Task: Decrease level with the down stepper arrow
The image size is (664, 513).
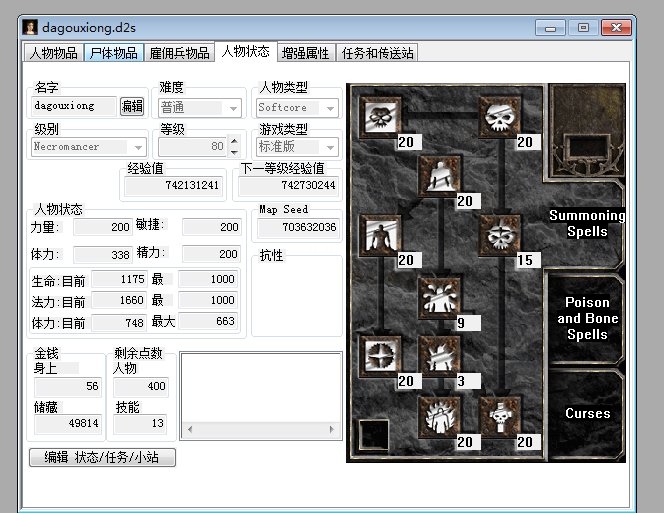Action: (234, 152)
